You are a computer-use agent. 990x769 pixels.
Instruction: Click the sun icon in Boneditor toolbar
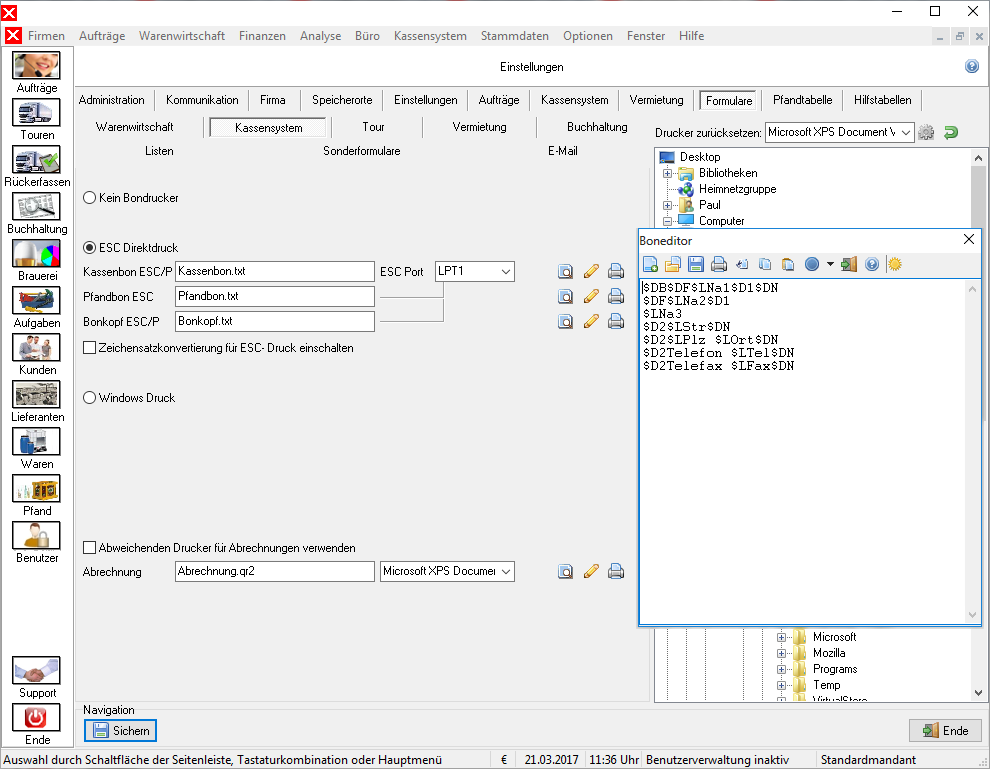coord(895,265)
